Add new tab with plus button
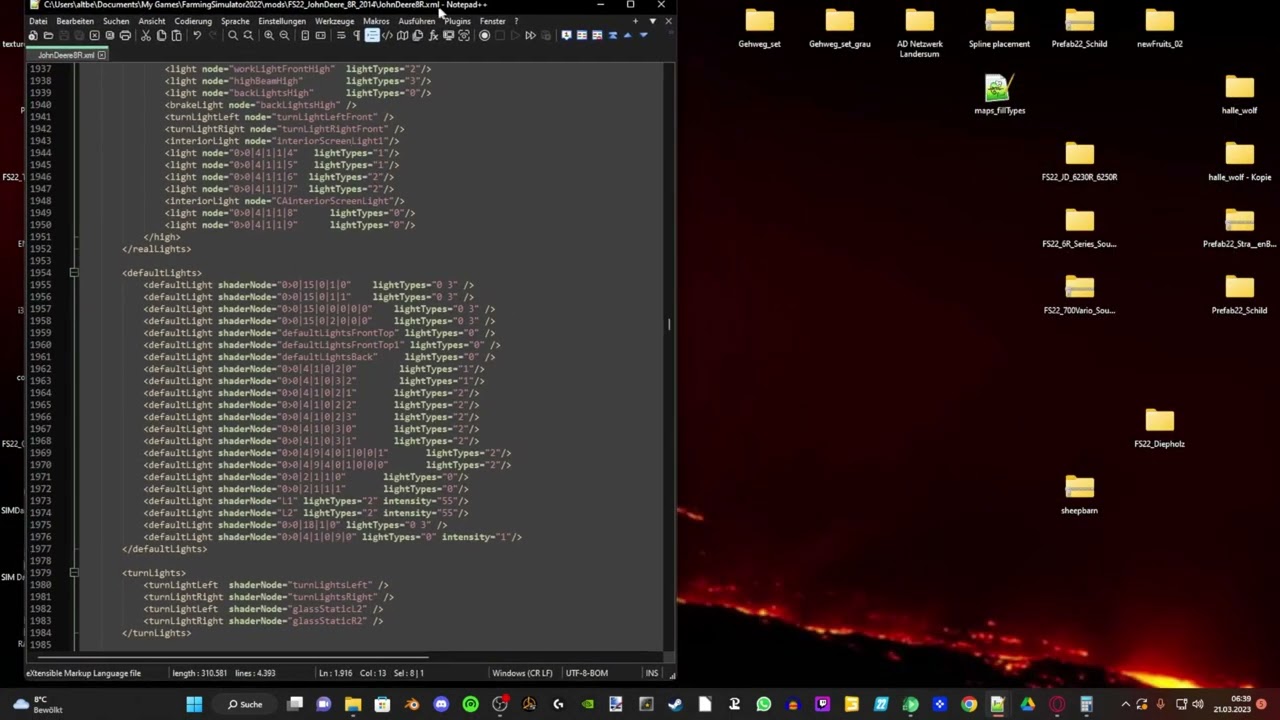 tap(635, 21)
